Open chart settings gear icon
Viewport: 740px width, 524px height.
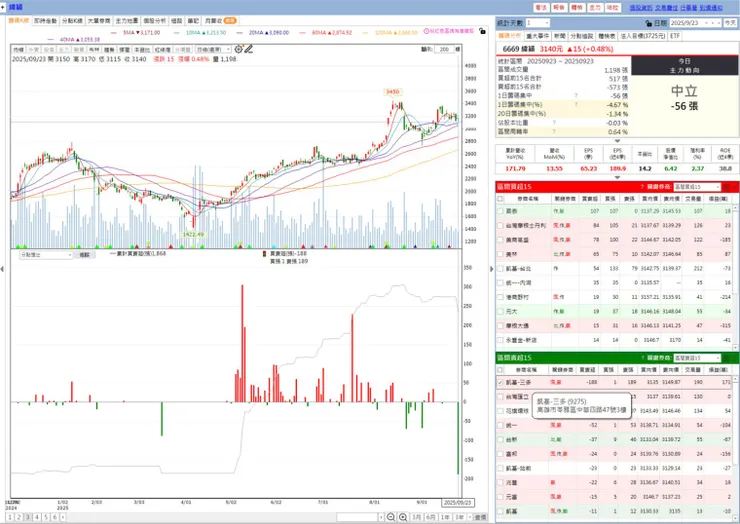pyautogui.click(x=238, y=49)
